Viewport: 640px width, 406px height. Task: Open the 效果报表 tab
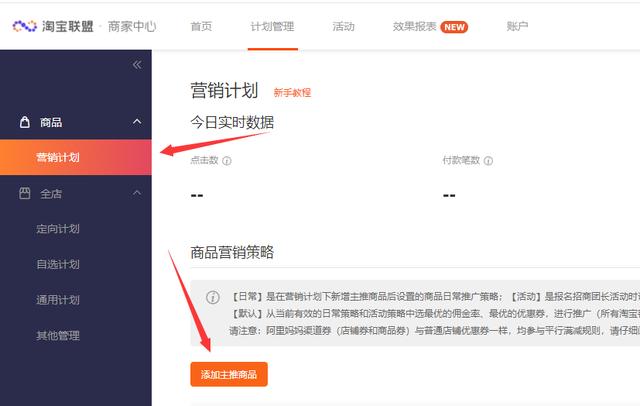[x=415, y=27]
